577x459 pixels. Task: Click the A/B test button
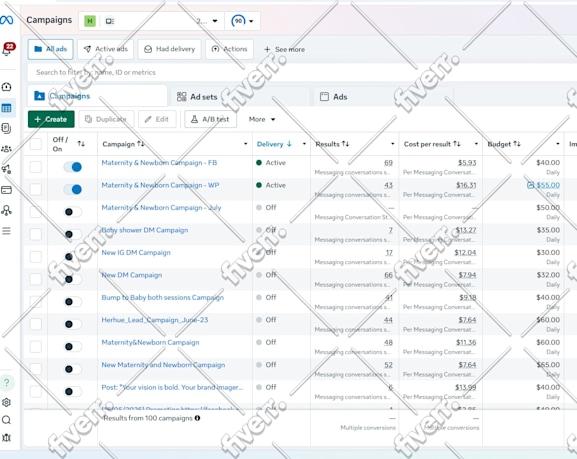210,119
